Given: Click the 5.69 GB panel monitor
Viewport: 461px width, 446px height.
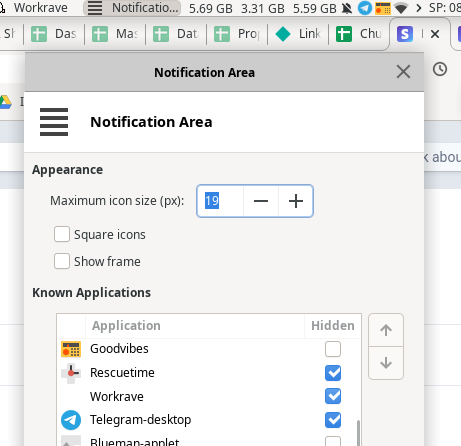Looking at the screenshot, I should [x=211, y=8].
